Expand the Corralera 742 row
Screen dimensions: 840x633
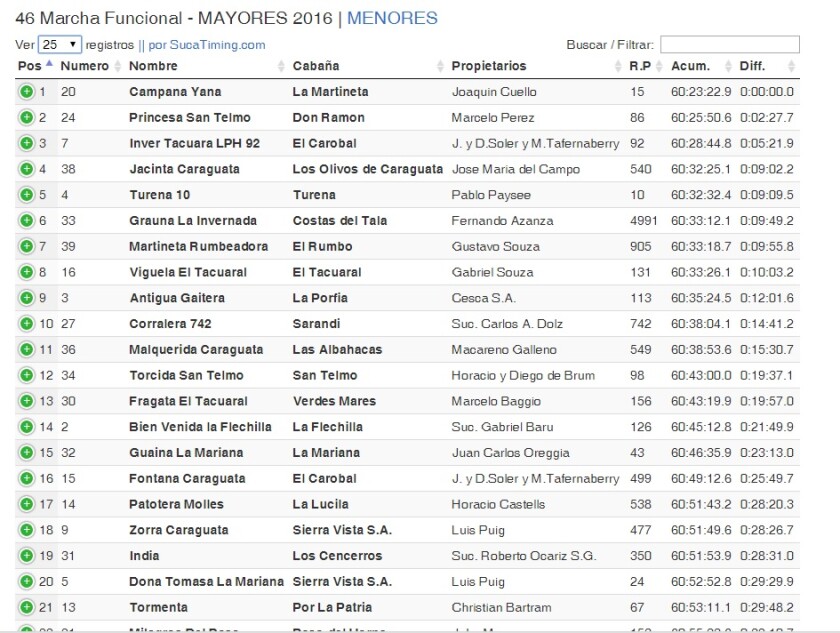click(26, 324)
